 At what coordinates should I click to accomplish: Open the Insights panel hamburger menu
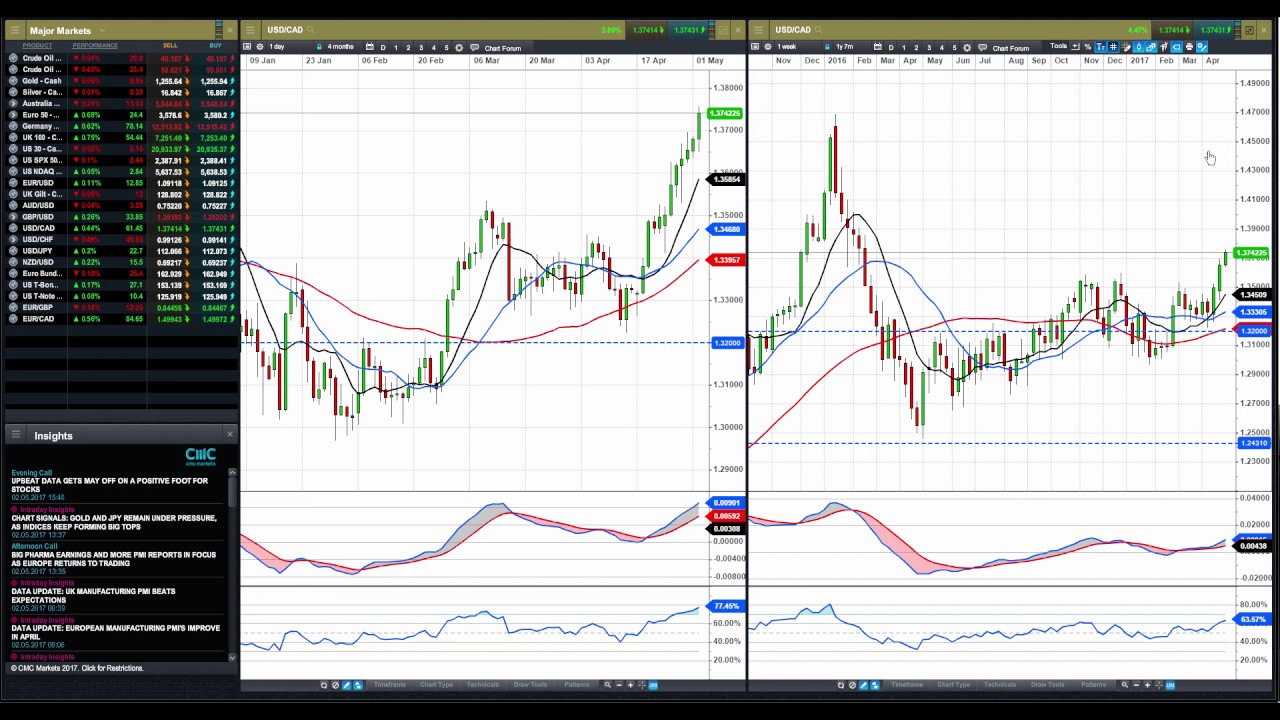[15, 435]
